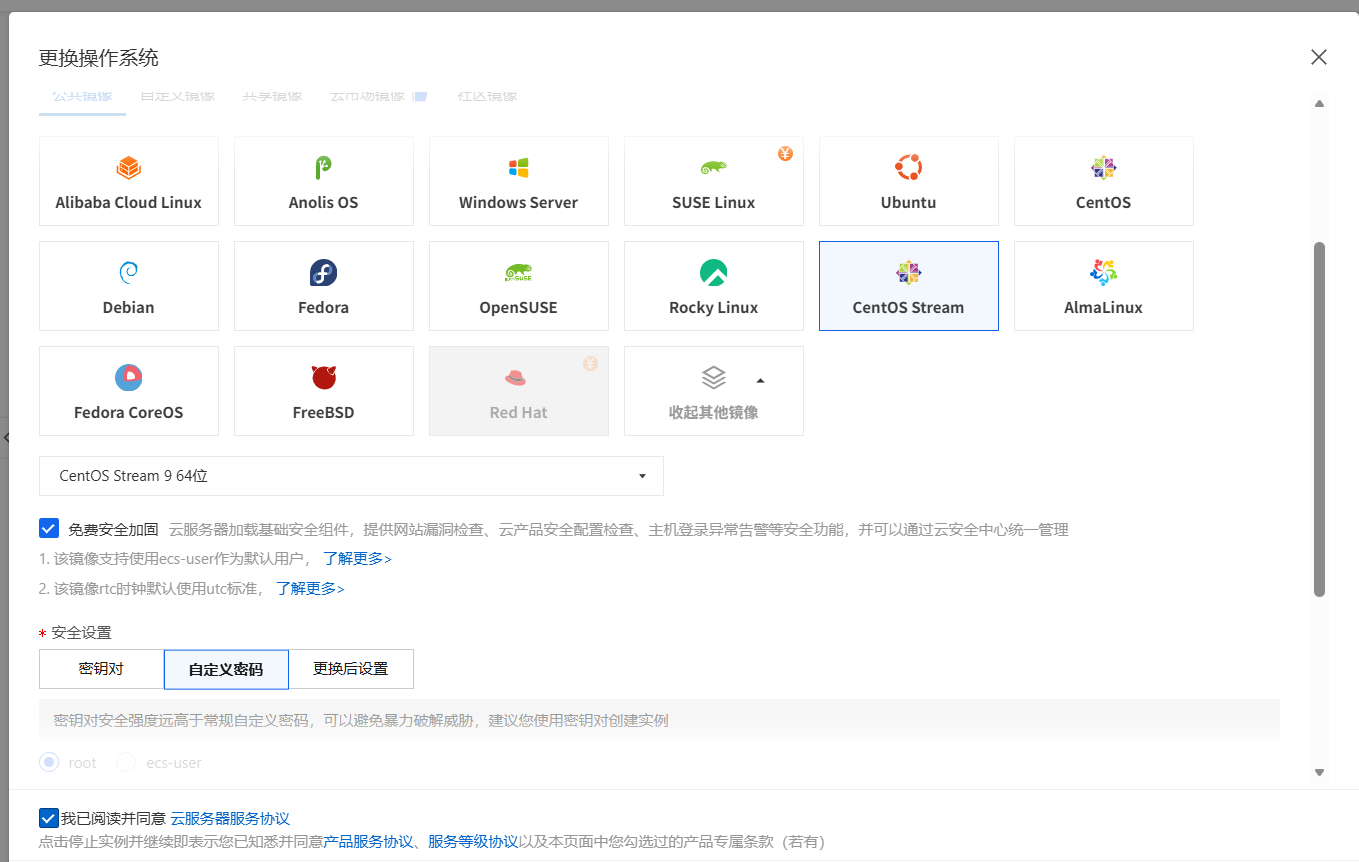
Task: Choose the Anolis OS logo
Action: click(323, 167)
